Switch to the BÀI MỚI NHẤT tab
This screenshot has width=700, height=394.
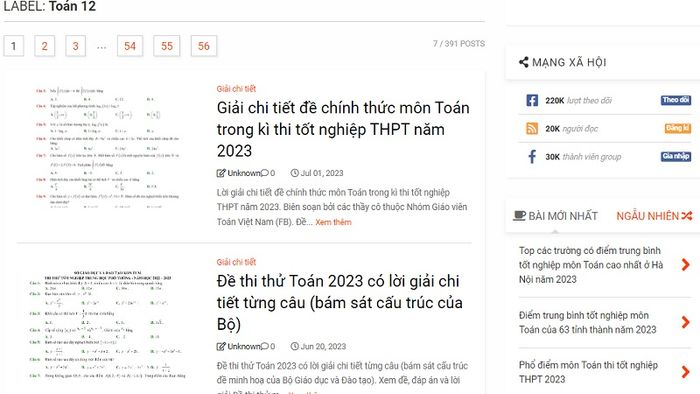tap(555, 216)
